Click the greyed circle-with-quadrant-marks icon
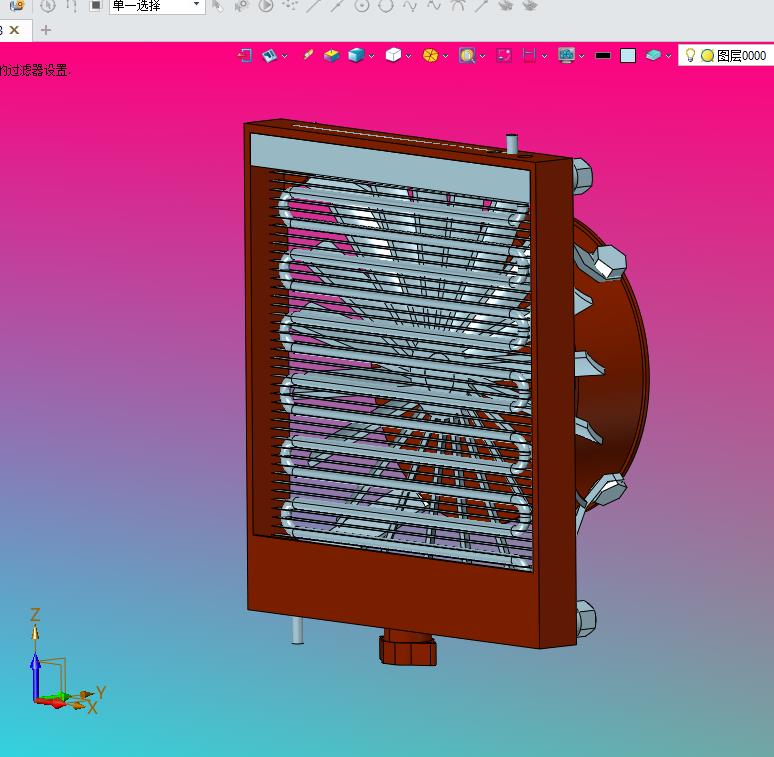The width and height of the screenshot is (774, 757). point(386,5)
